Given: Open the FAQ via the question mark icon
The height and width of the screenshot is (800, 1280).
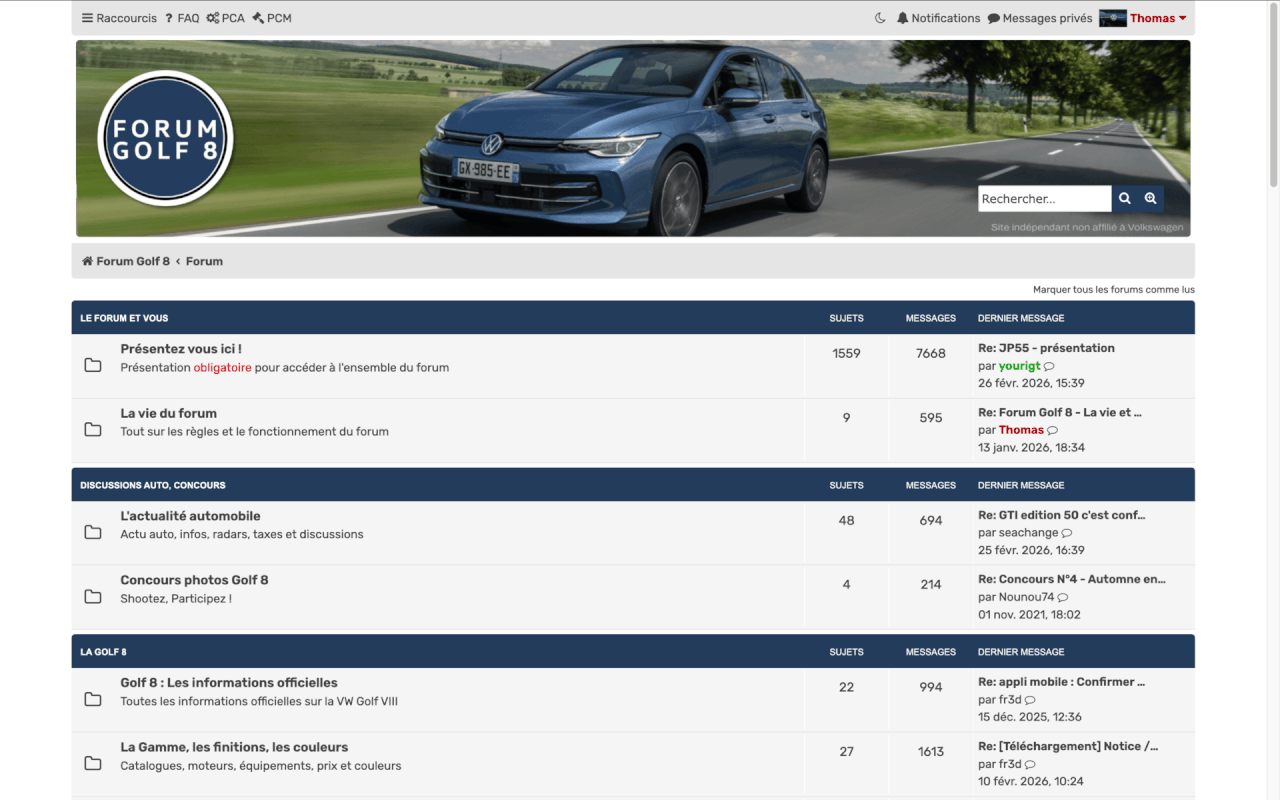Looking at the screenshot, I should (170, 17).
